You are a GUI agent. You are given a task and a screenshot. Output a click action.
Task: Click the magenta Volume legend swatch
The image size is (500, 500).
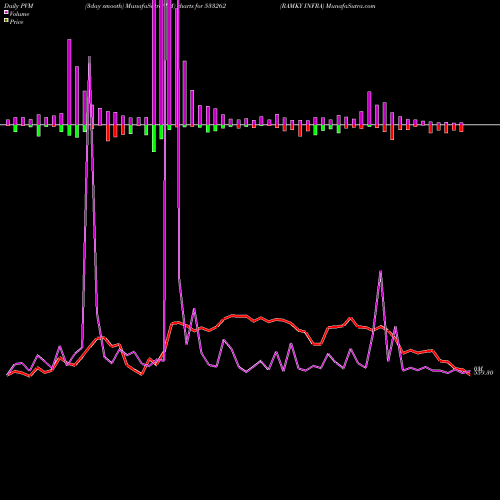click(6, 13)
